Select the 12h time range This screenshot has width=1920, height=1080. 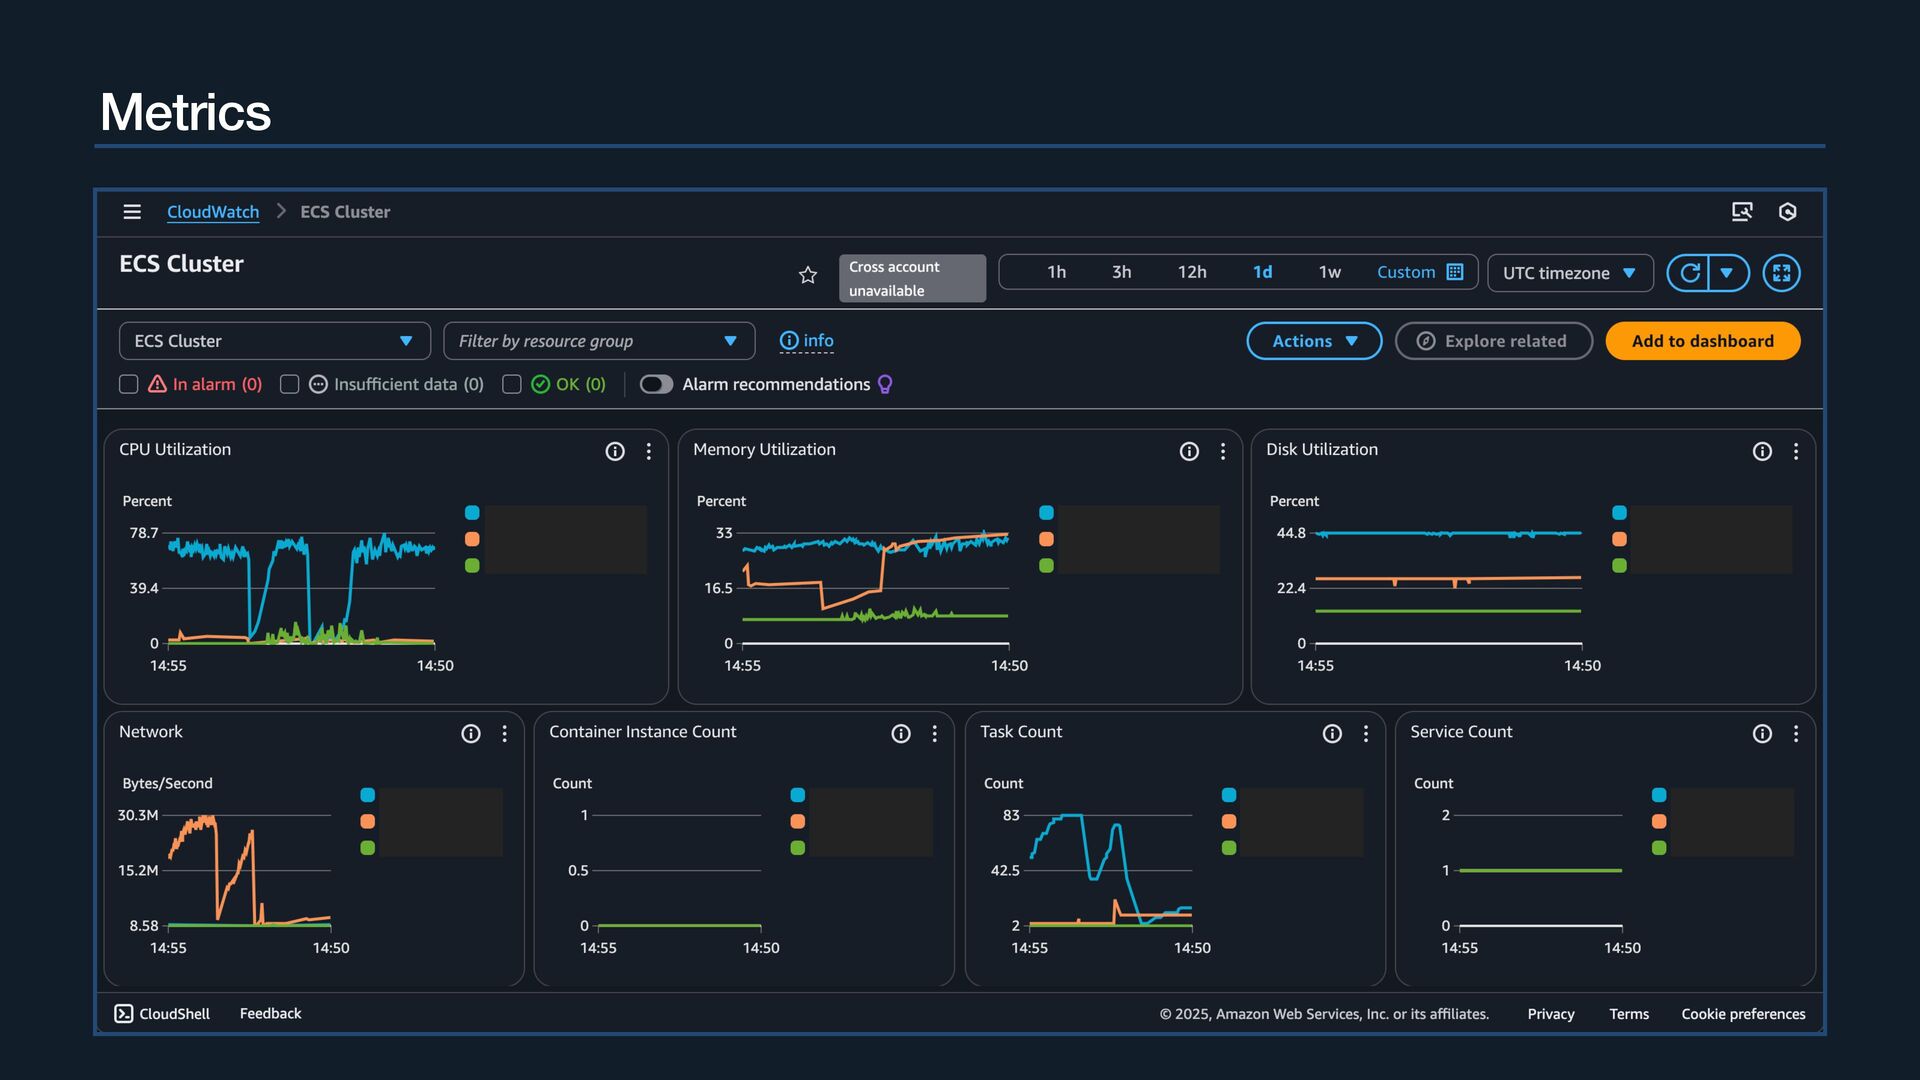[x=1192, y=272]
